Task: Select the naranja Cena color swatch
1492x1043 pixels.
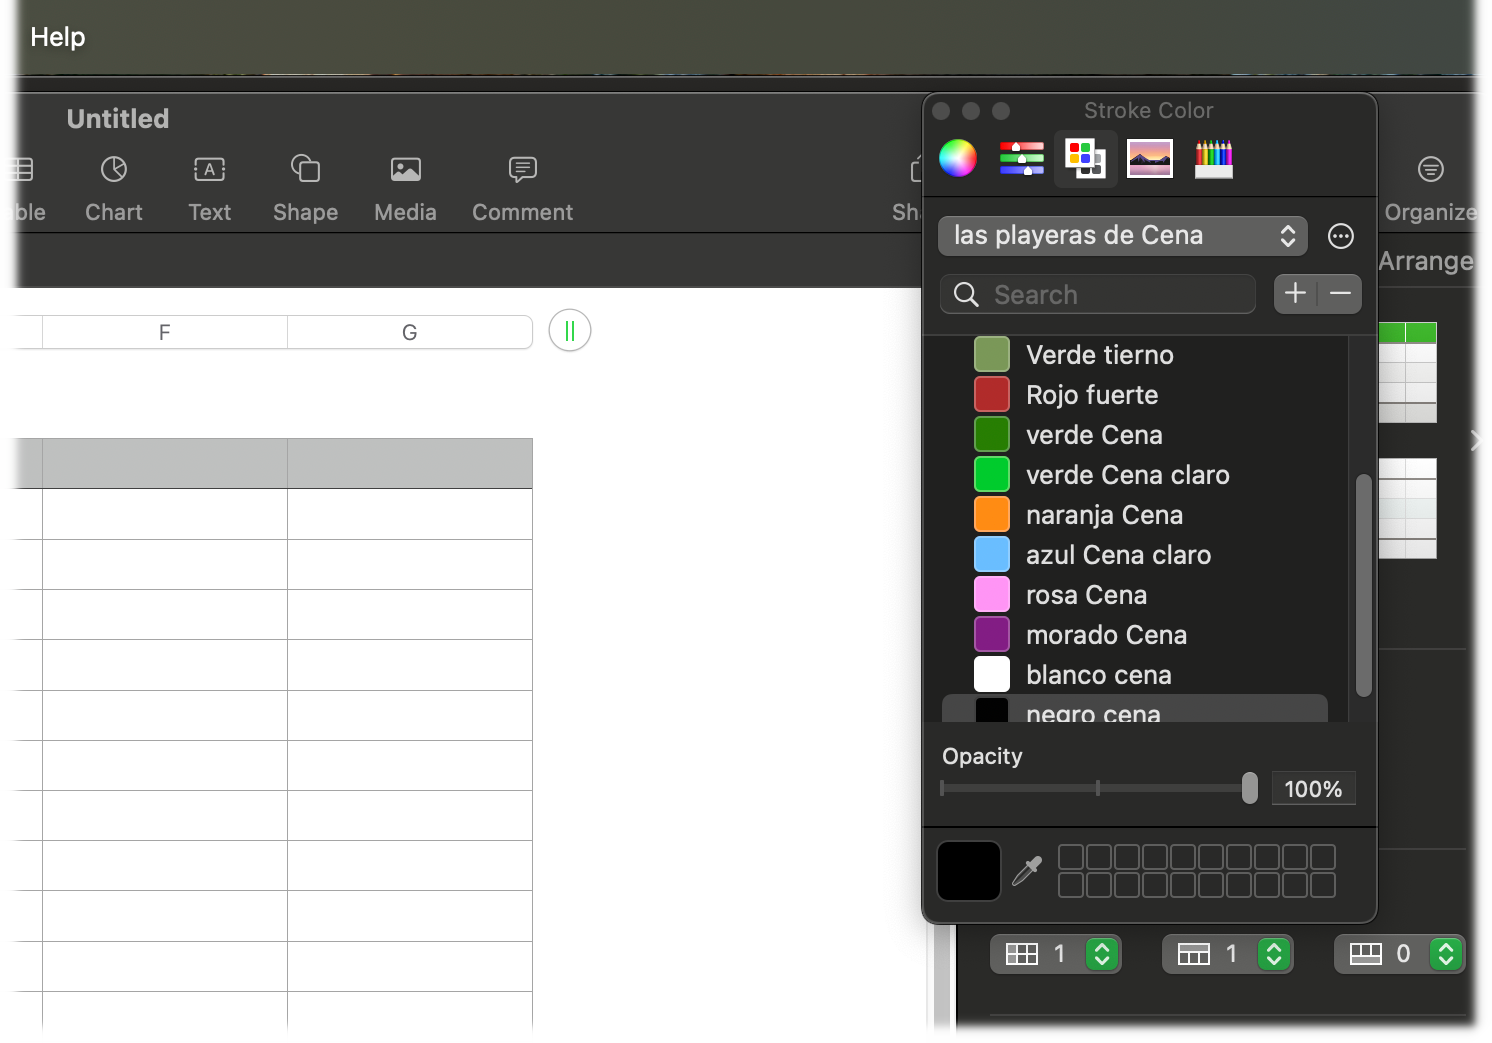Action: pos(992,515)
